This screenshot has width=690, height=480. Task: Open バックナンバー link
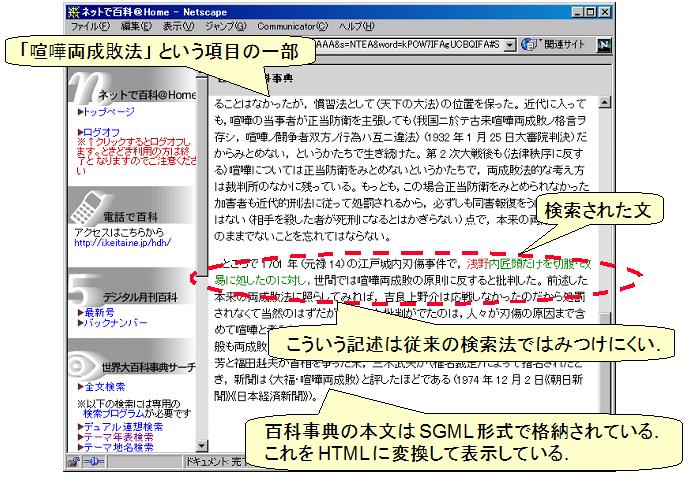click(116, 323)
